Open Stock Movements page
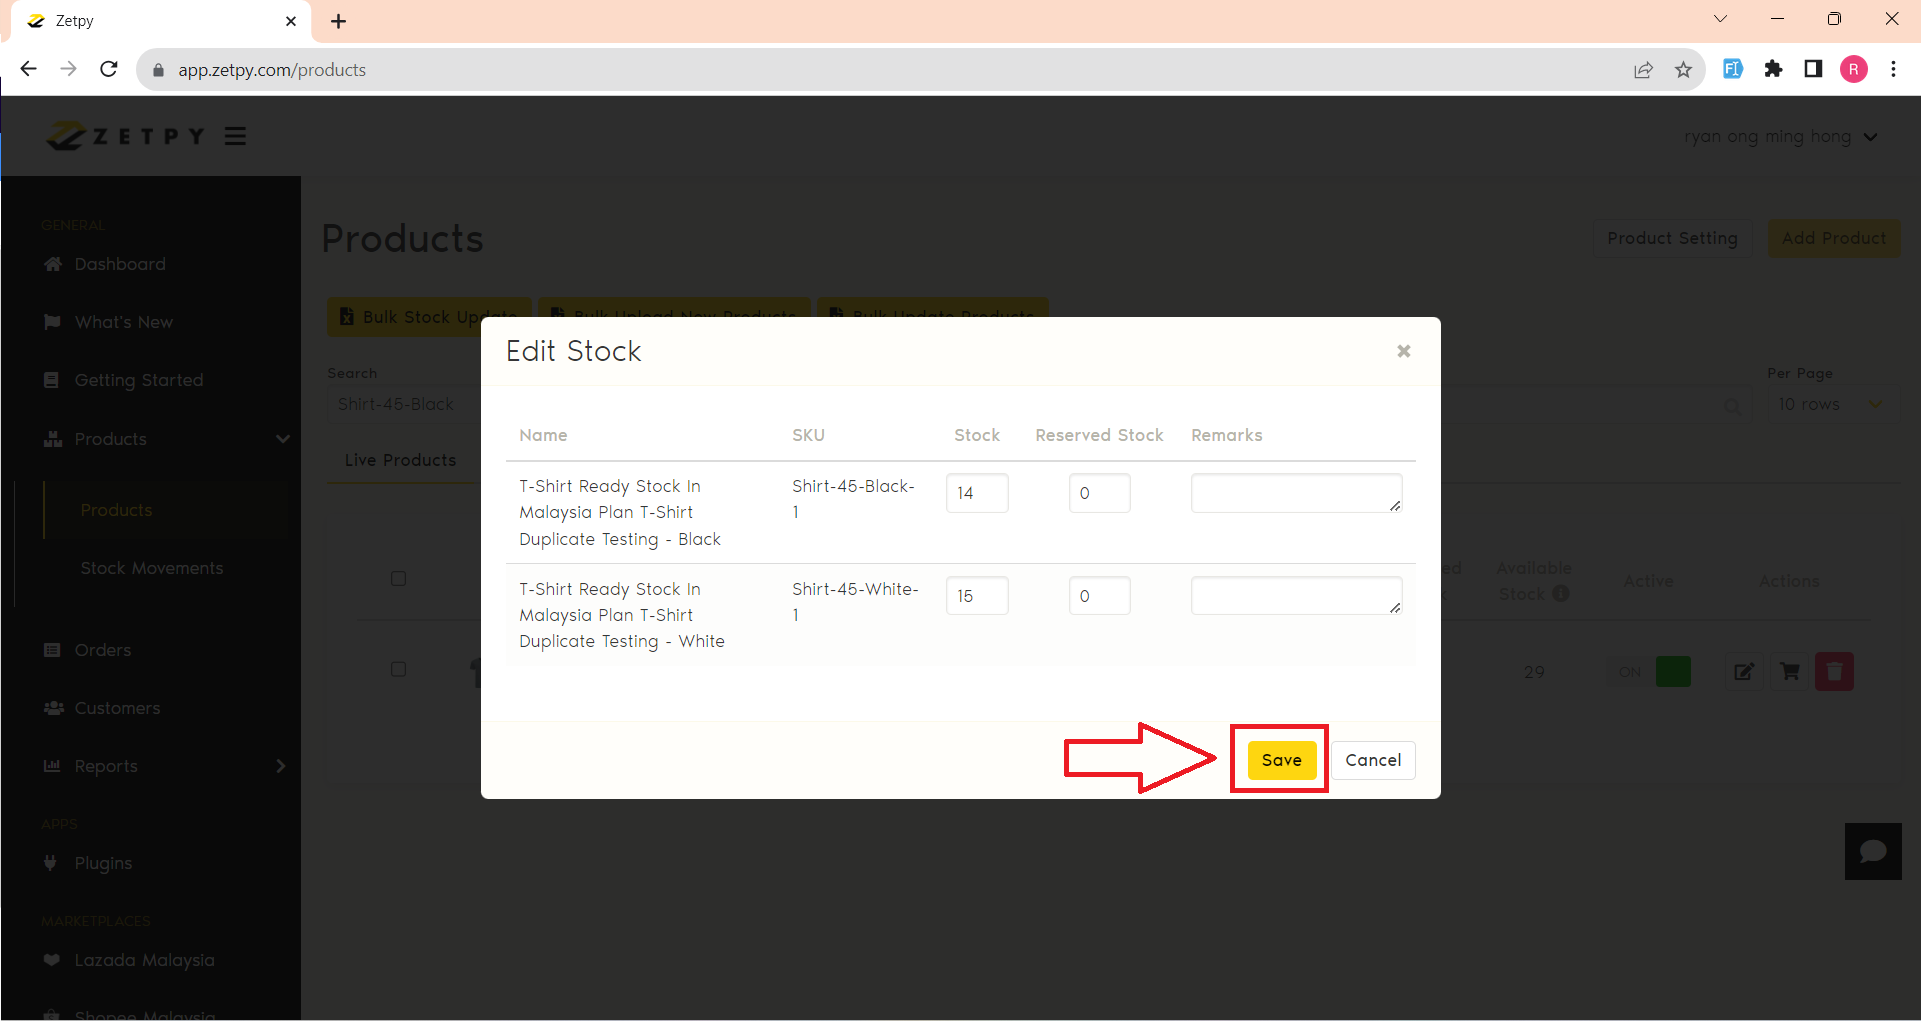 (152, 568)
